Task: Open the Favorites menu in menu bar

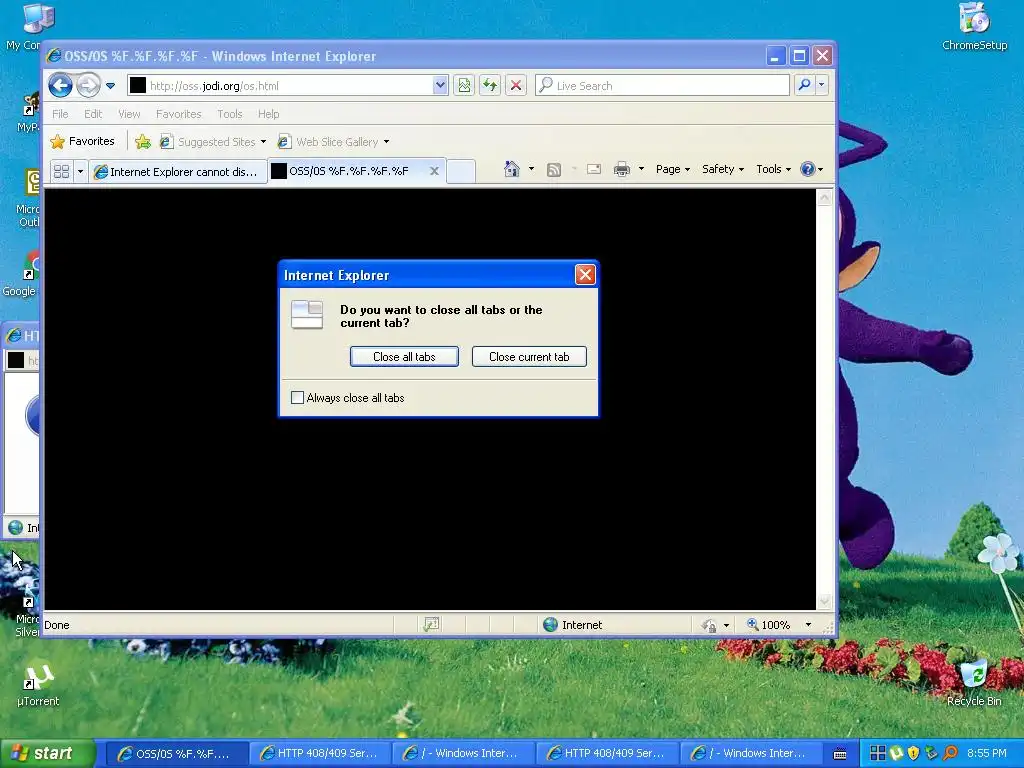Action: click(178, 114)
